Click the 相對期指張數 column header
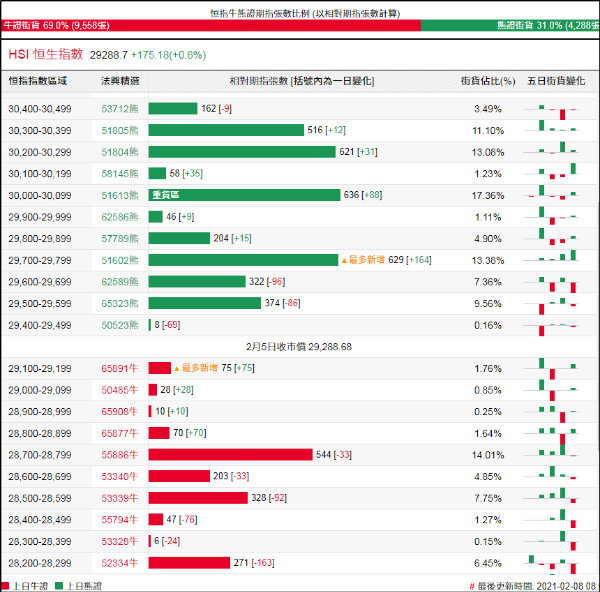Viewport: 600px width, 592px height. (302, 81)
